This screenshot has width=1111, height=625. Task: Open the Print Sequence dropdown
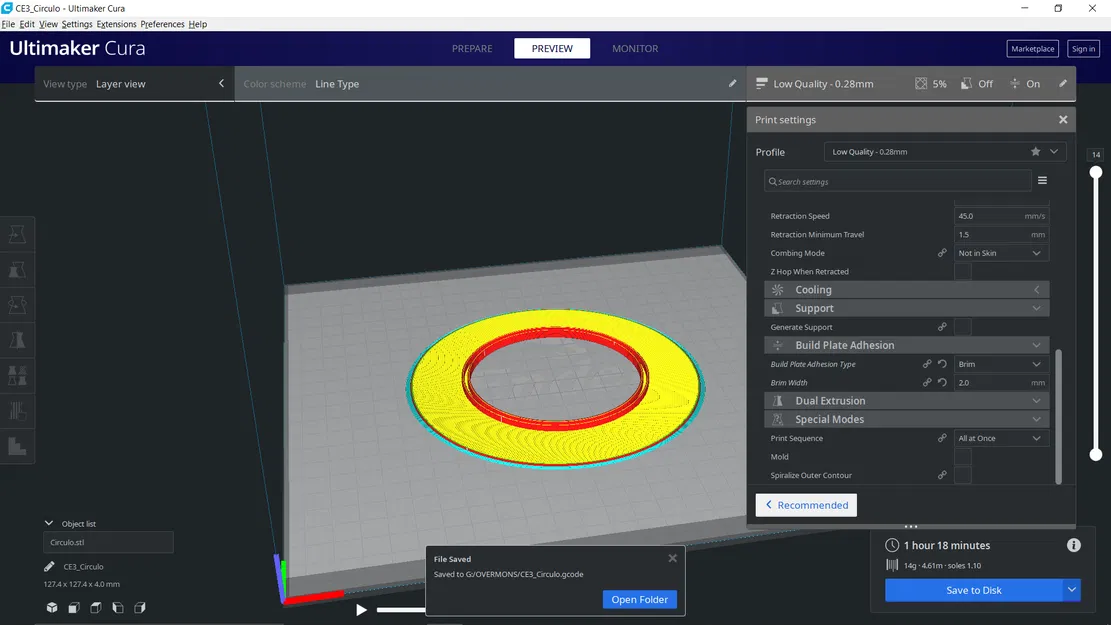(1000, 439)
